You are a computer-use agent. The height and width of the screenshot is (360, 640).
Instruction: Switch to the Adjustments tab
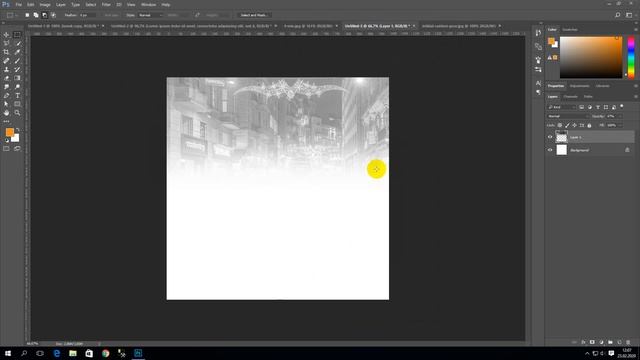[579, 86]
